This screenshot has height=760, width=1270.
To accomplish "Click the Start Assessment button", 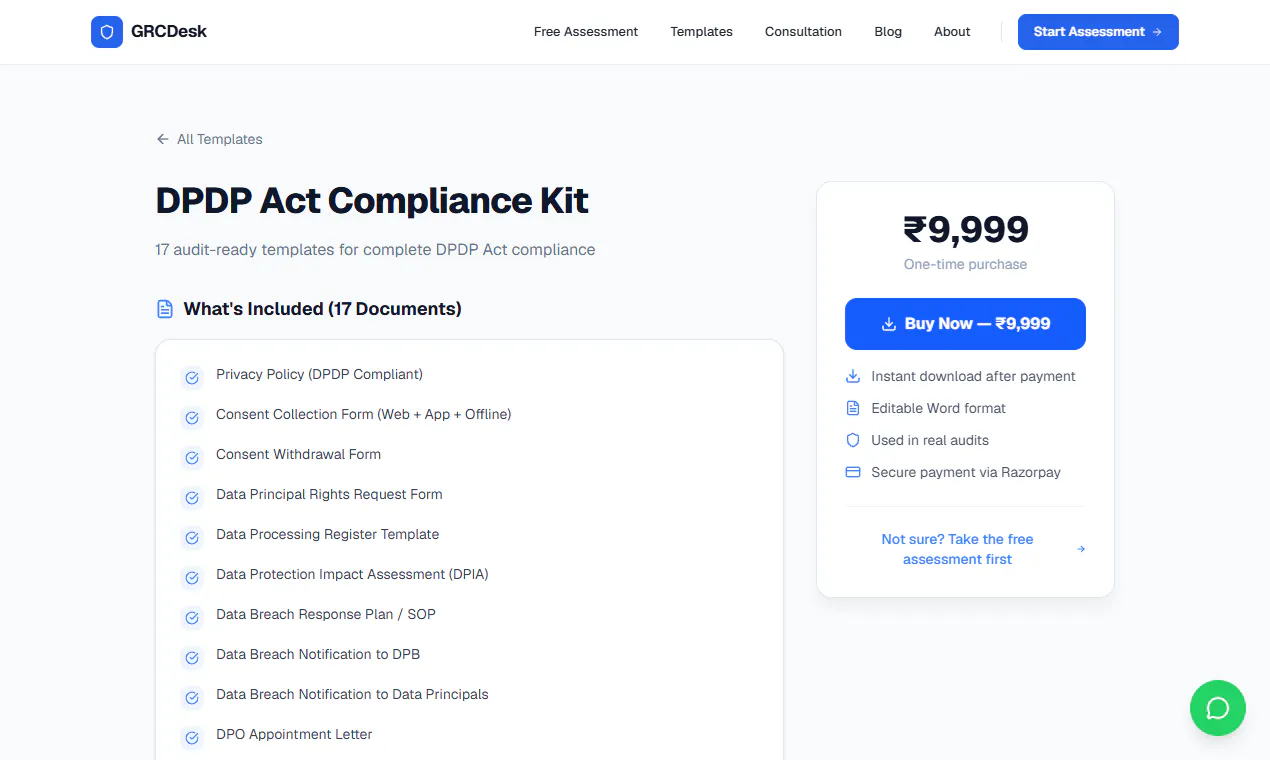I will click(x=1098, y=32).
